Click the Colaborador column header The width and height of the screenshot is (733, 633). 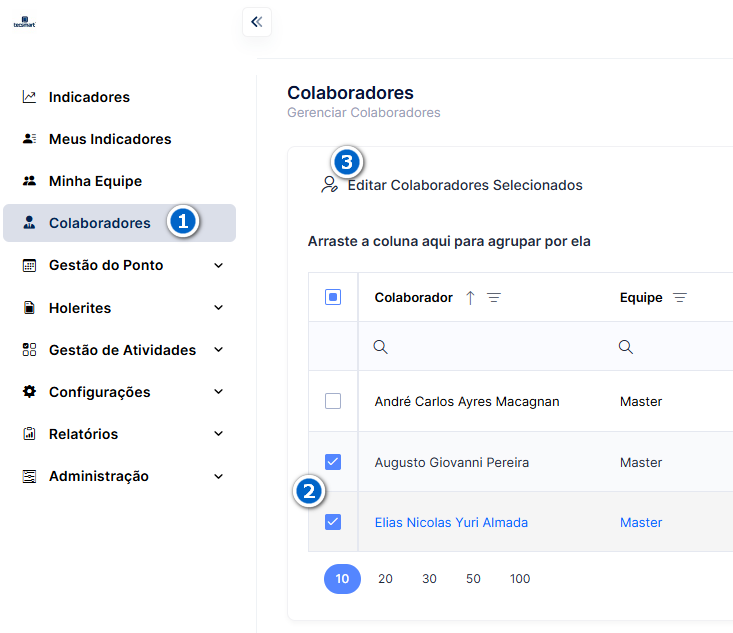coord(414,297)
